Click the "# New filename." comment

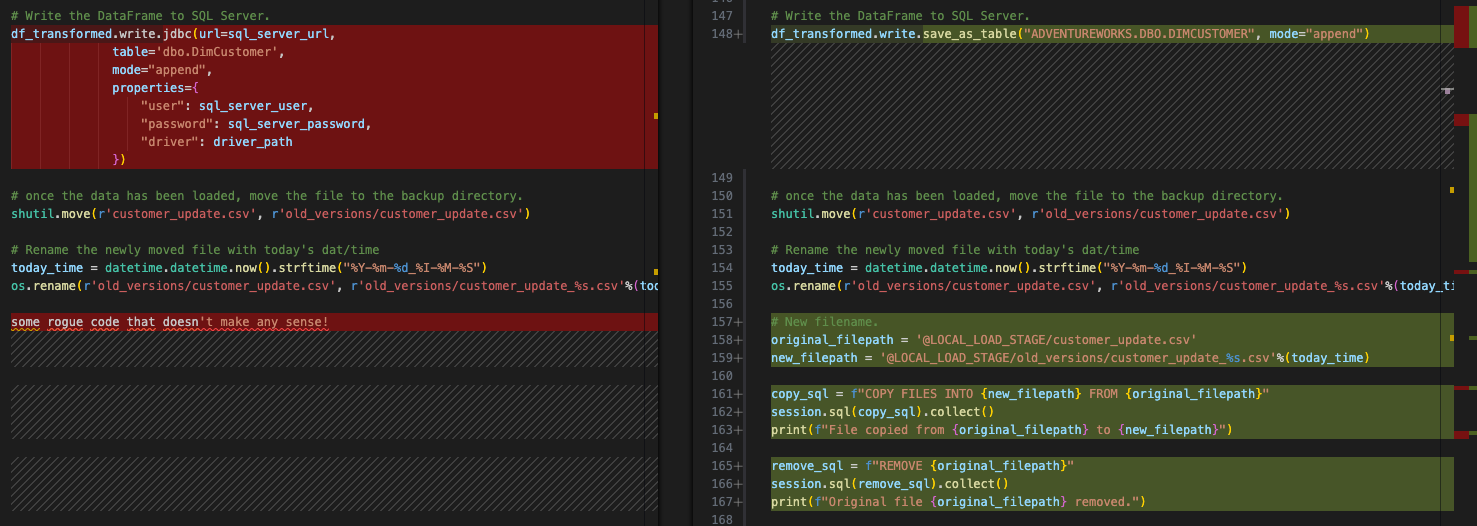coord(824,322)
